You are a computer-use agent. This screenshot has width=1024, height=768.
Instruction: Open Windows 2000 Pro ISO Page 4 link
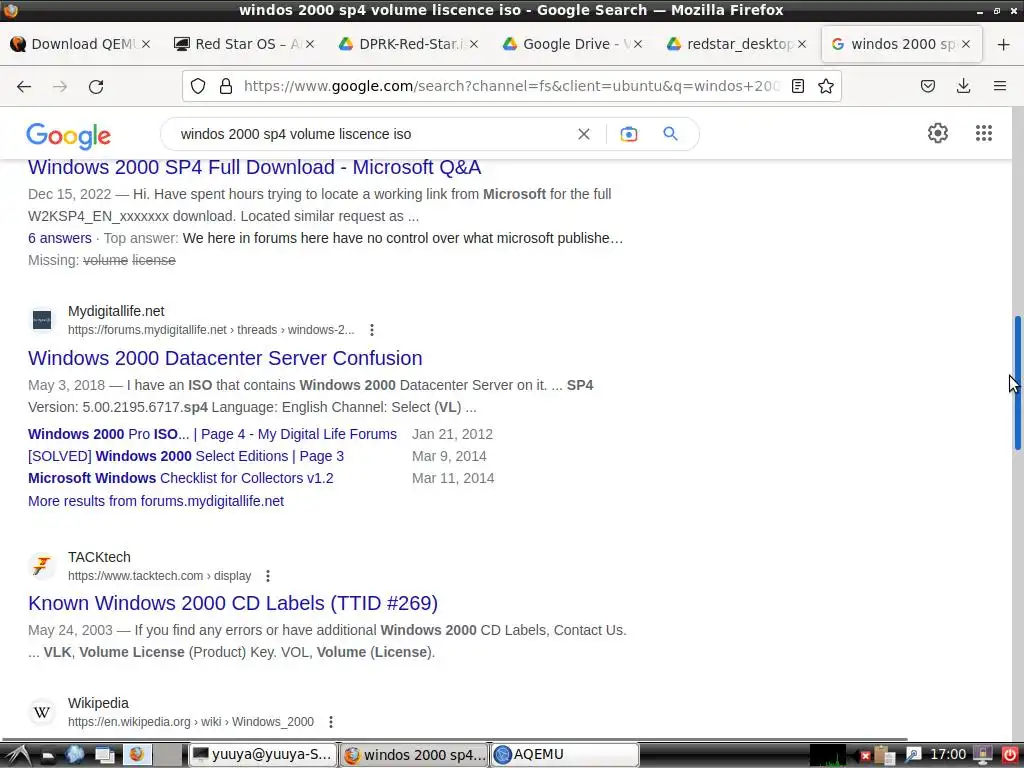tap(212, 434)
